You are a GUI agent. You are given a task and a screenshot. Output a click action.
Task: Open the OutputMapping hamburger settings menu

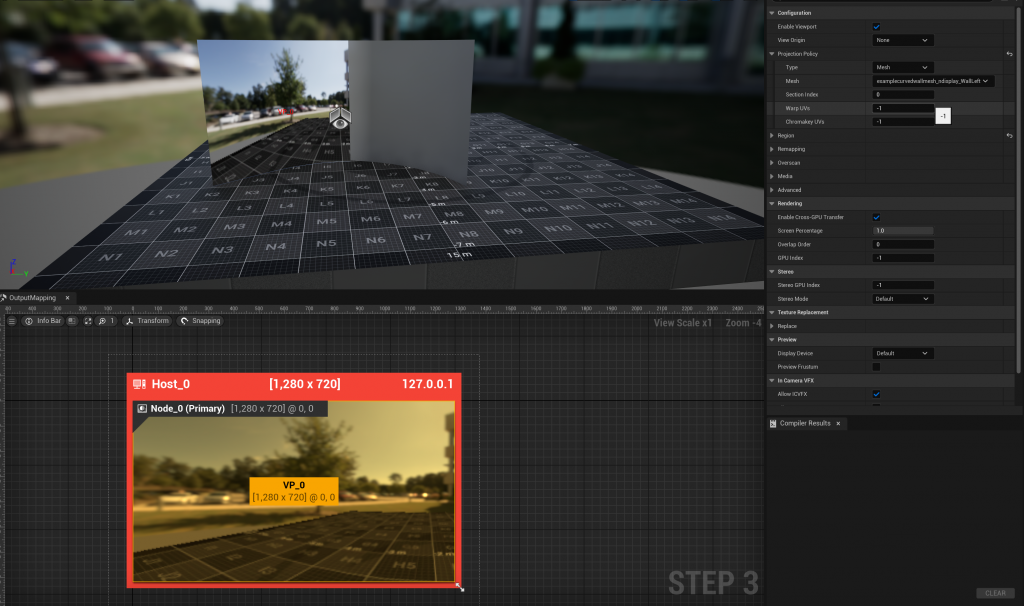(11, 321)
